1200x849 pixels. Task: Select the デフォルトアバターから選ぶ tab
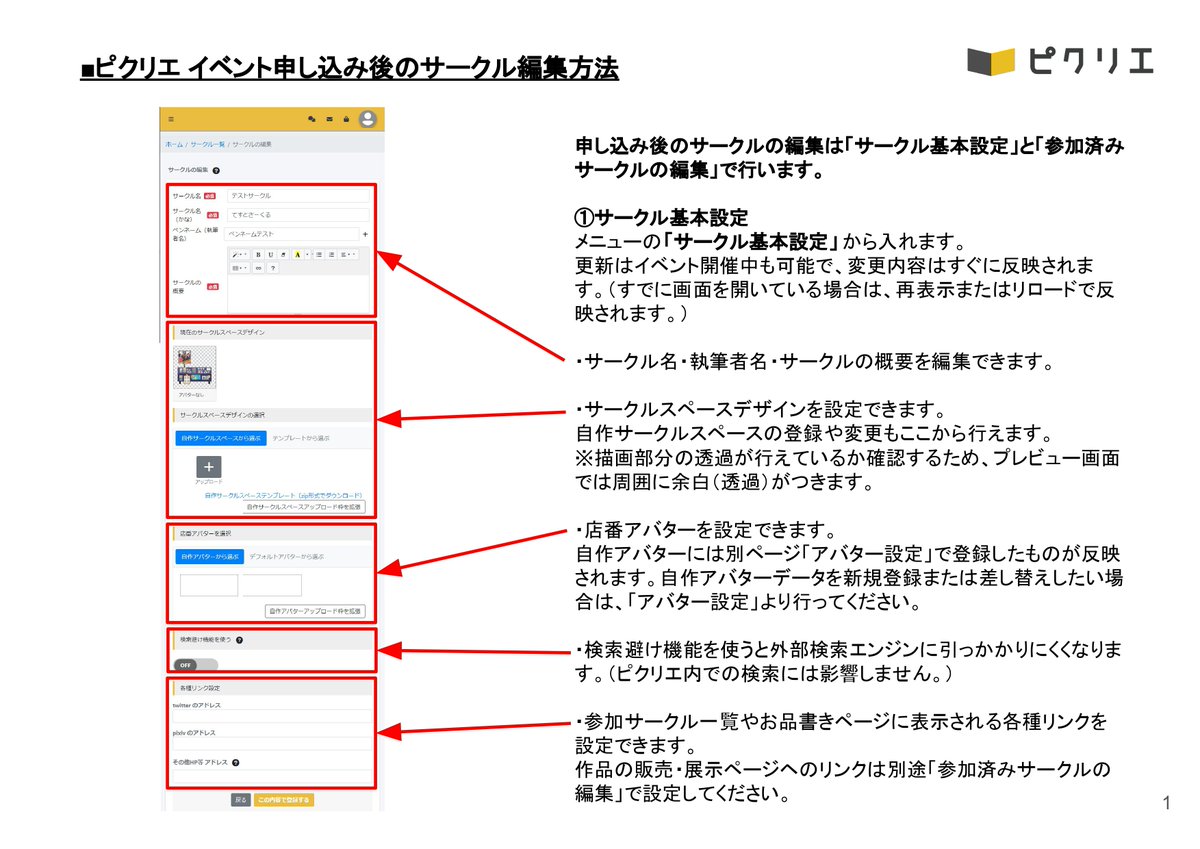285,555
